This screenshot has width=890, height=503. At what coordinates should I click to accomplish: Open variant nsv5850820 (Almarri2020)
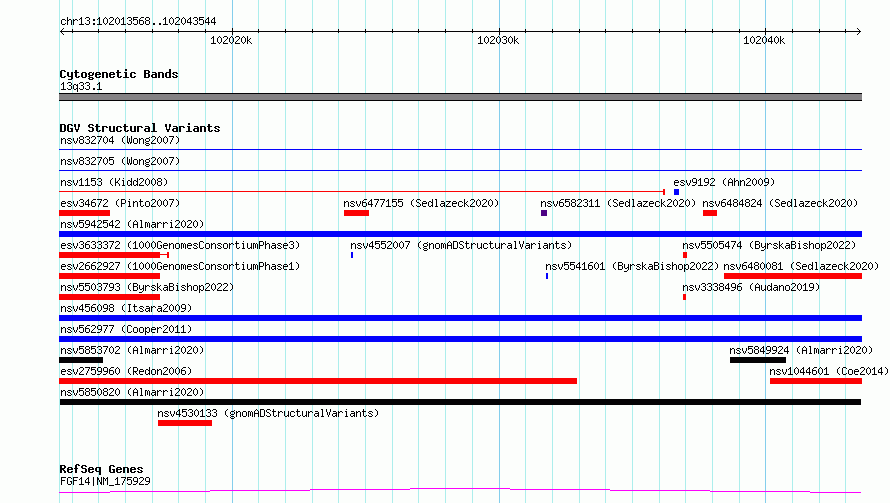[x=132, y=392]
